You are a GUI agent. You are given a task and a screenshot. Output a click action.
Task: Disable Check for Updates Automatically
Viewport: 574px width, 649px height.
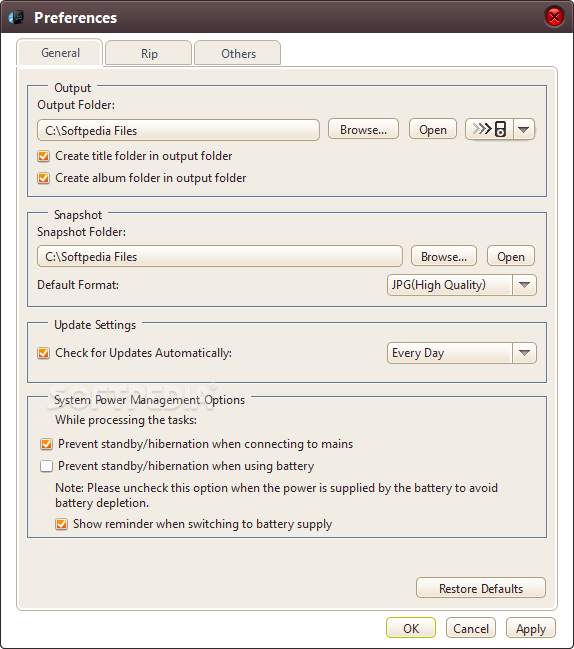(43, 353)
